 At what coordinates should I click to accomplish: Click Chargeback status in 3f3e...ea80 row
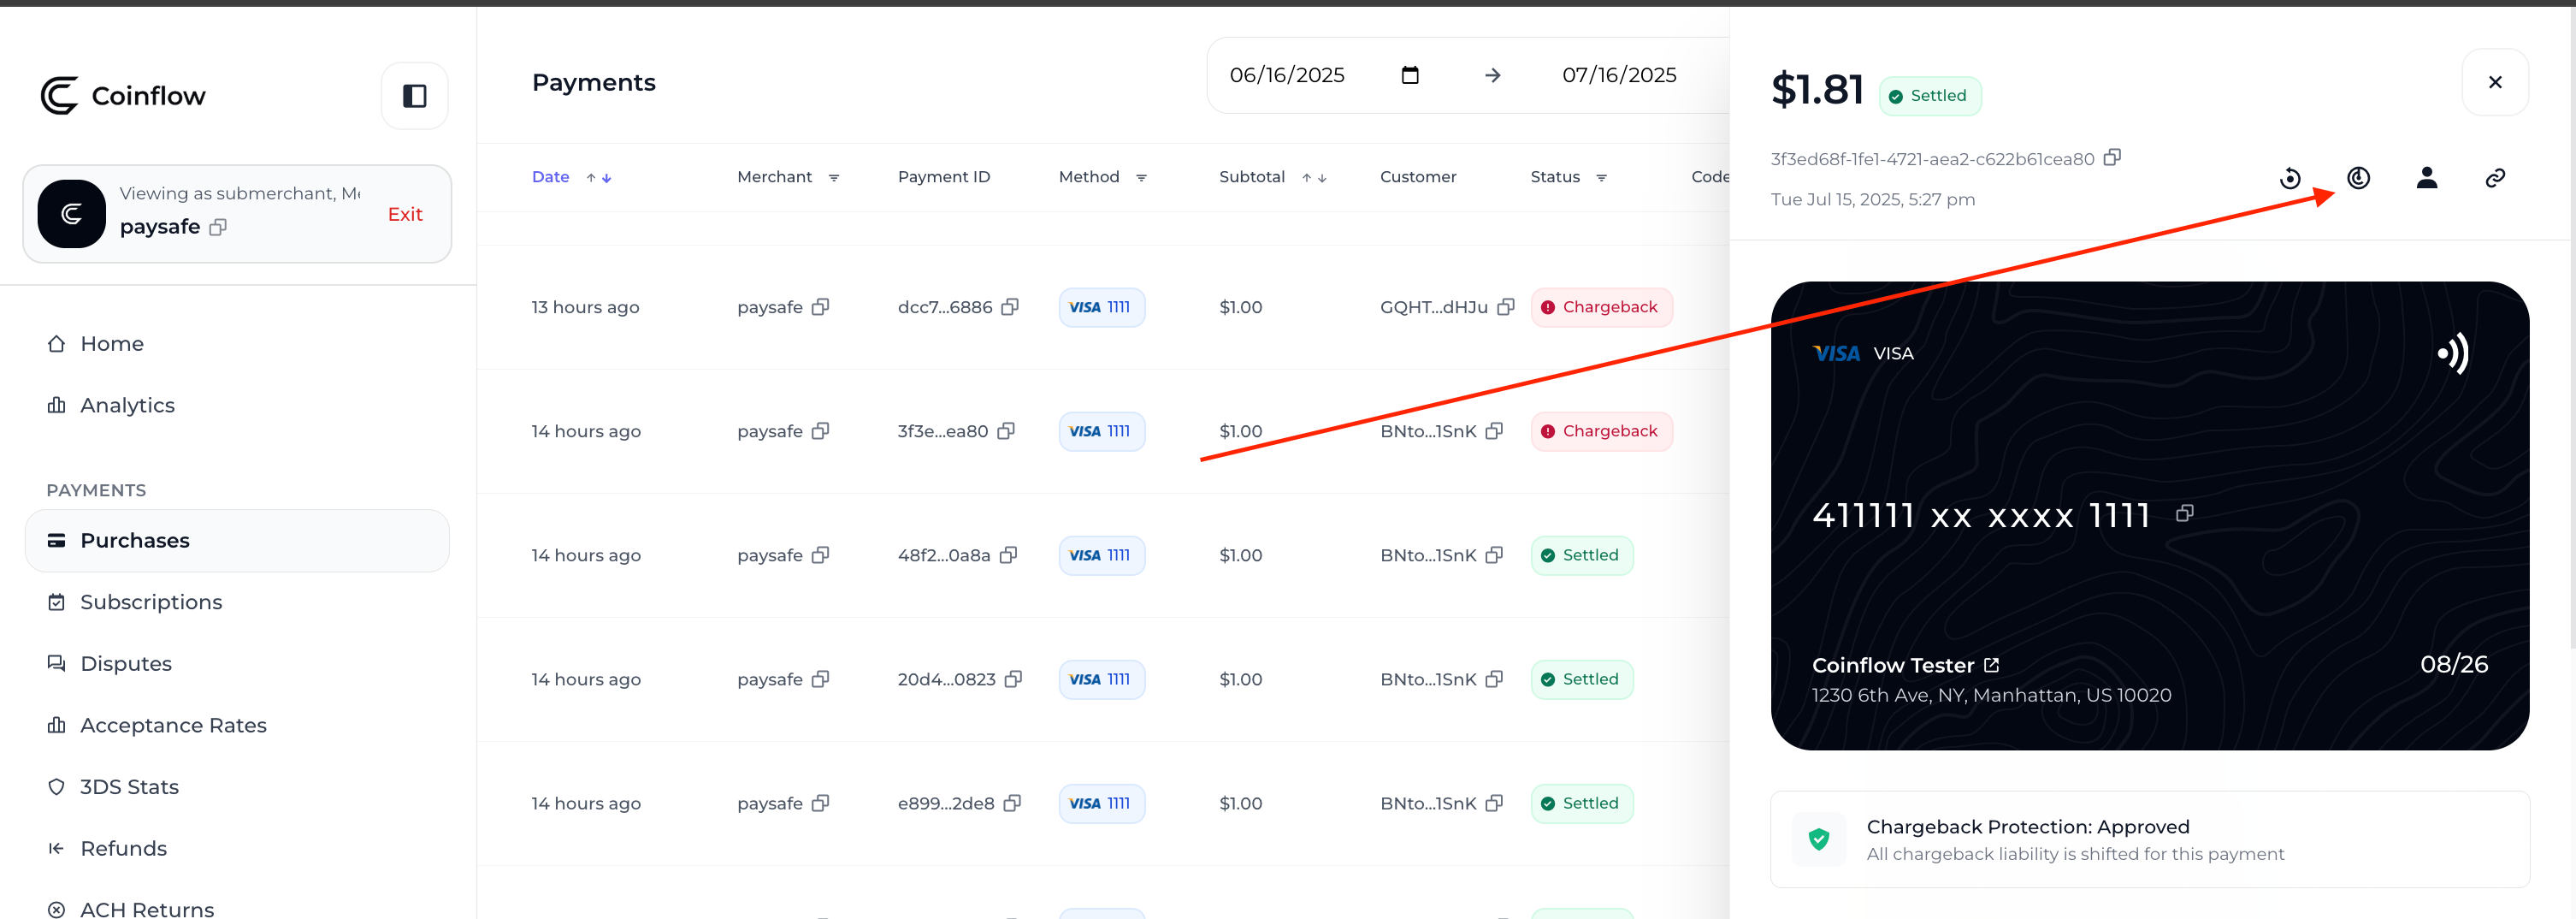coord(1601,431)
